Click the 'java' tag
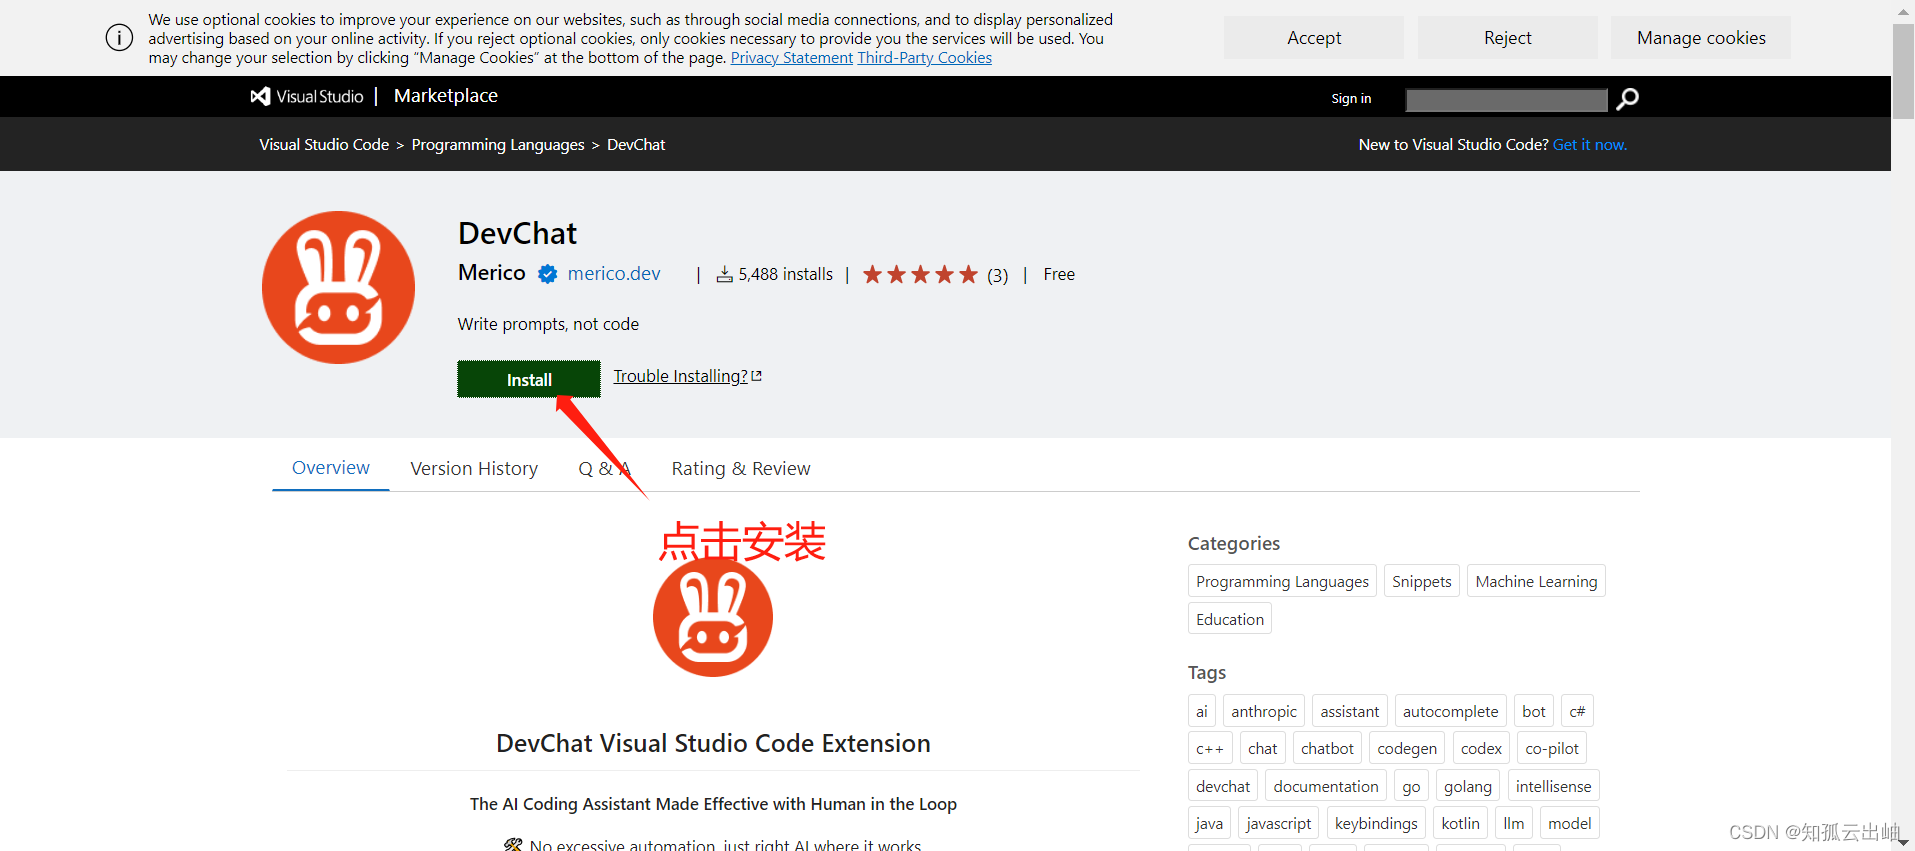The height and width of the screenshot is (851, 1915). coord(1209,823)
